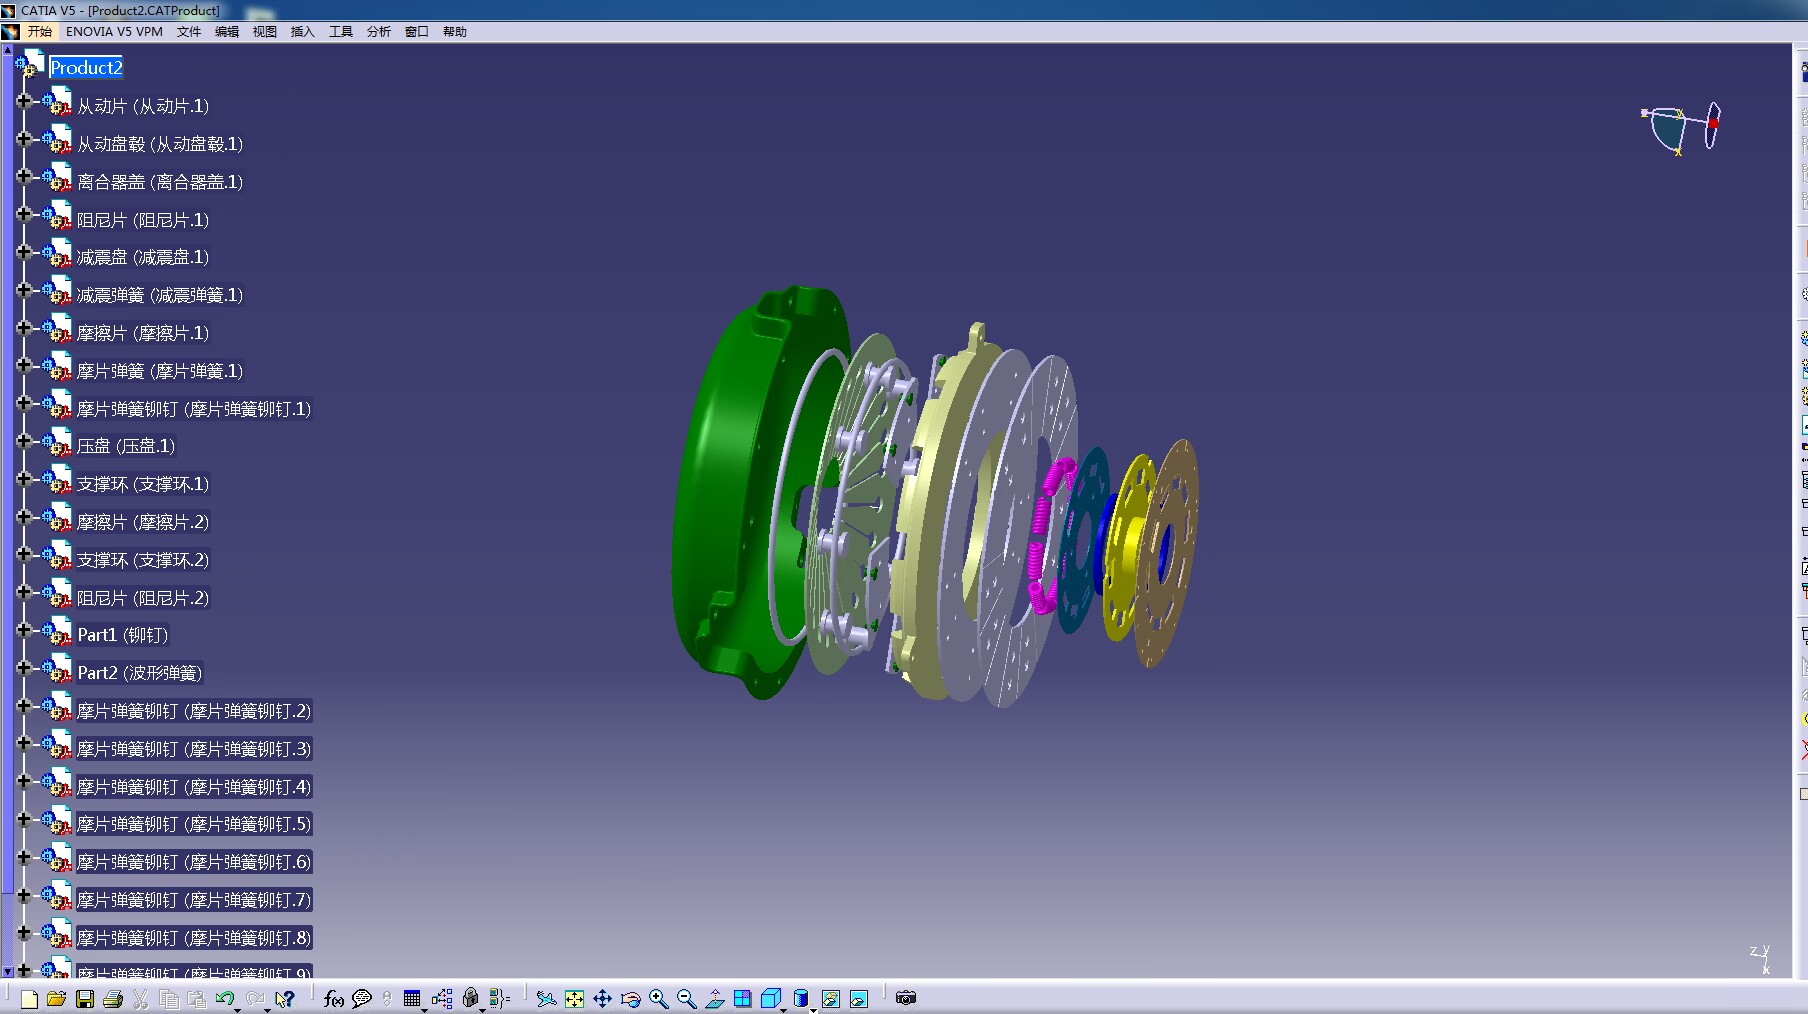Select 从动盘毂 (从动盘毂.1) in the tree
Screen dimensions: 1808x1014
[x=160, y=144]
